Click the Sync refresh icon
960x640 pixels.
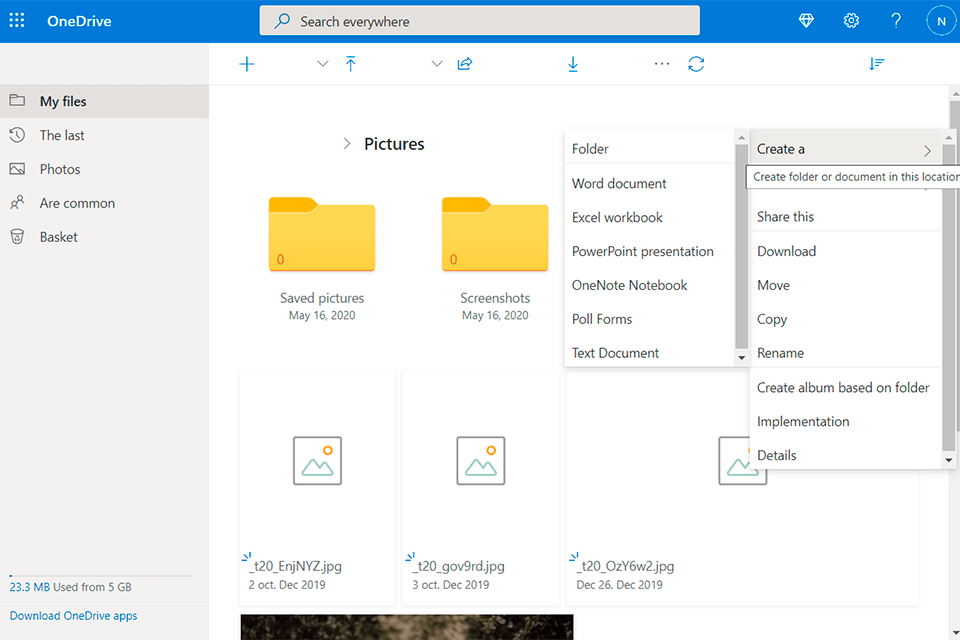coord(696,64)
